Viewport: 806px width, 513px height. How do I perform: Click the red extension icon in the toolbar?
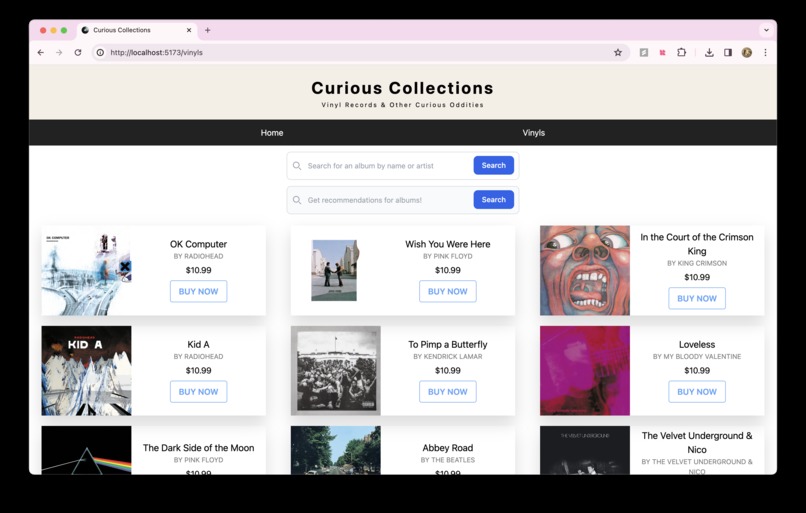[663, 52]
